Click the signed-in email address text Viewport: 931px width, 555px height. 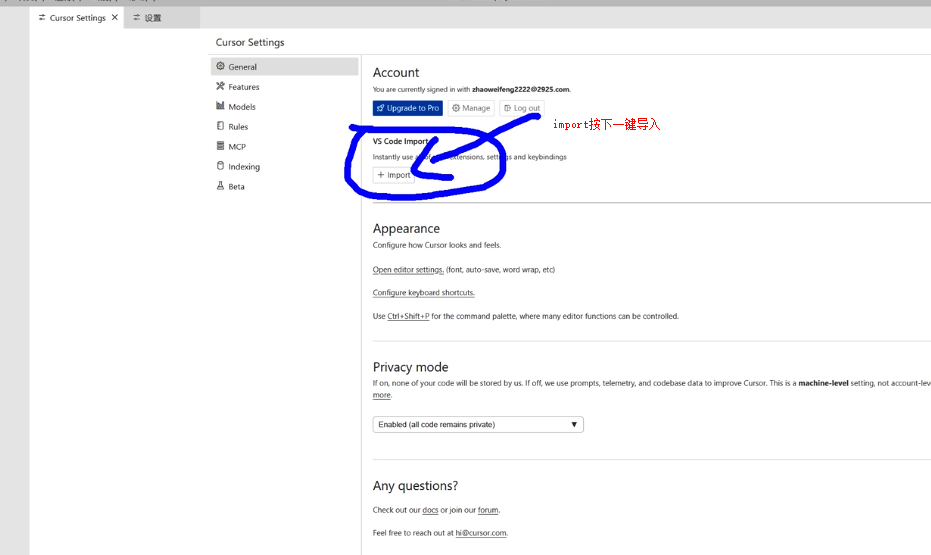pos(521,90)
